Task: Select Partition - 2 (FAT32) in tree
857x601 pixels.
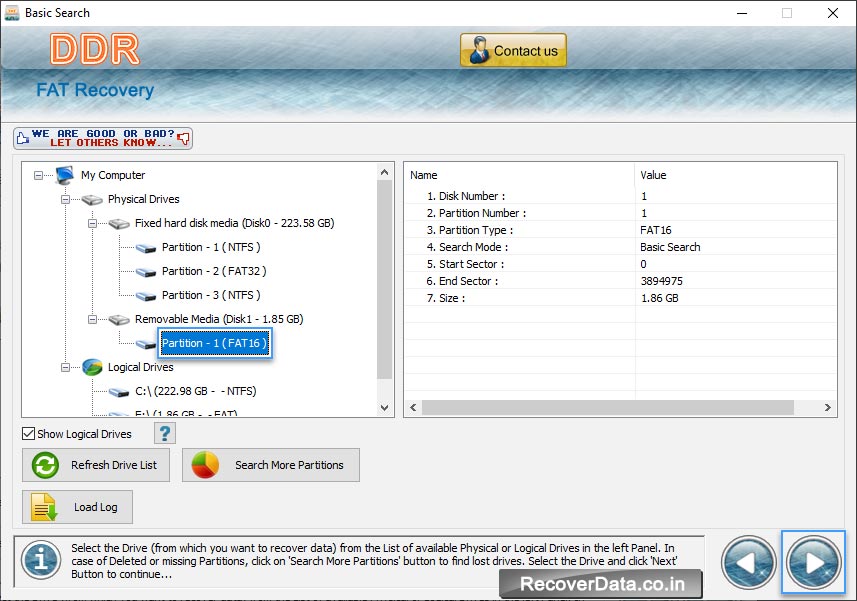Action: [x=214, y=271]
